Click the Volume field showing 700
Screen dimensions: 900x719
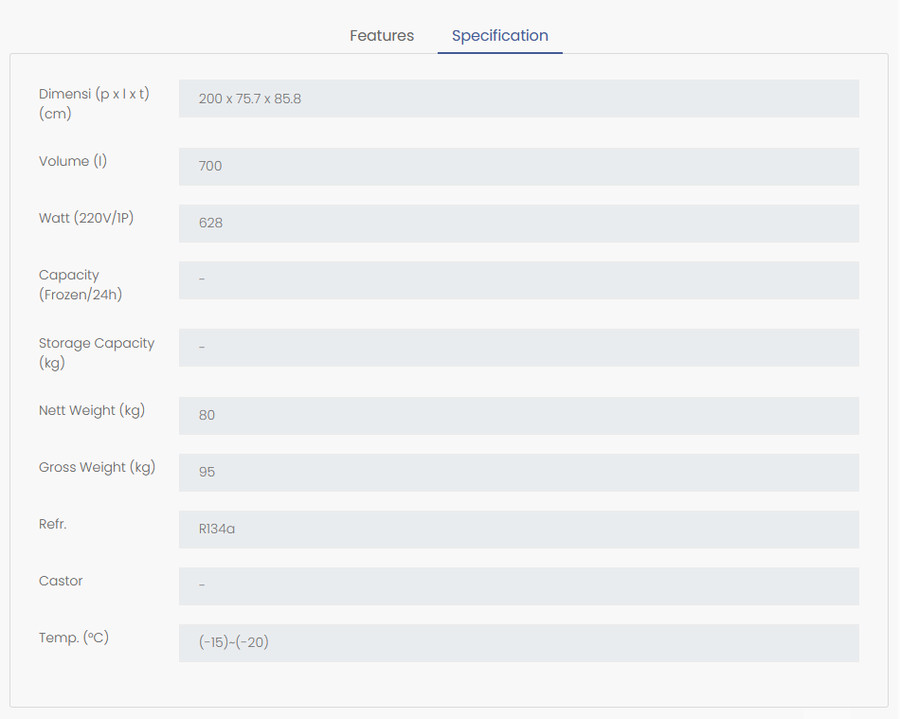pos(518,166)
